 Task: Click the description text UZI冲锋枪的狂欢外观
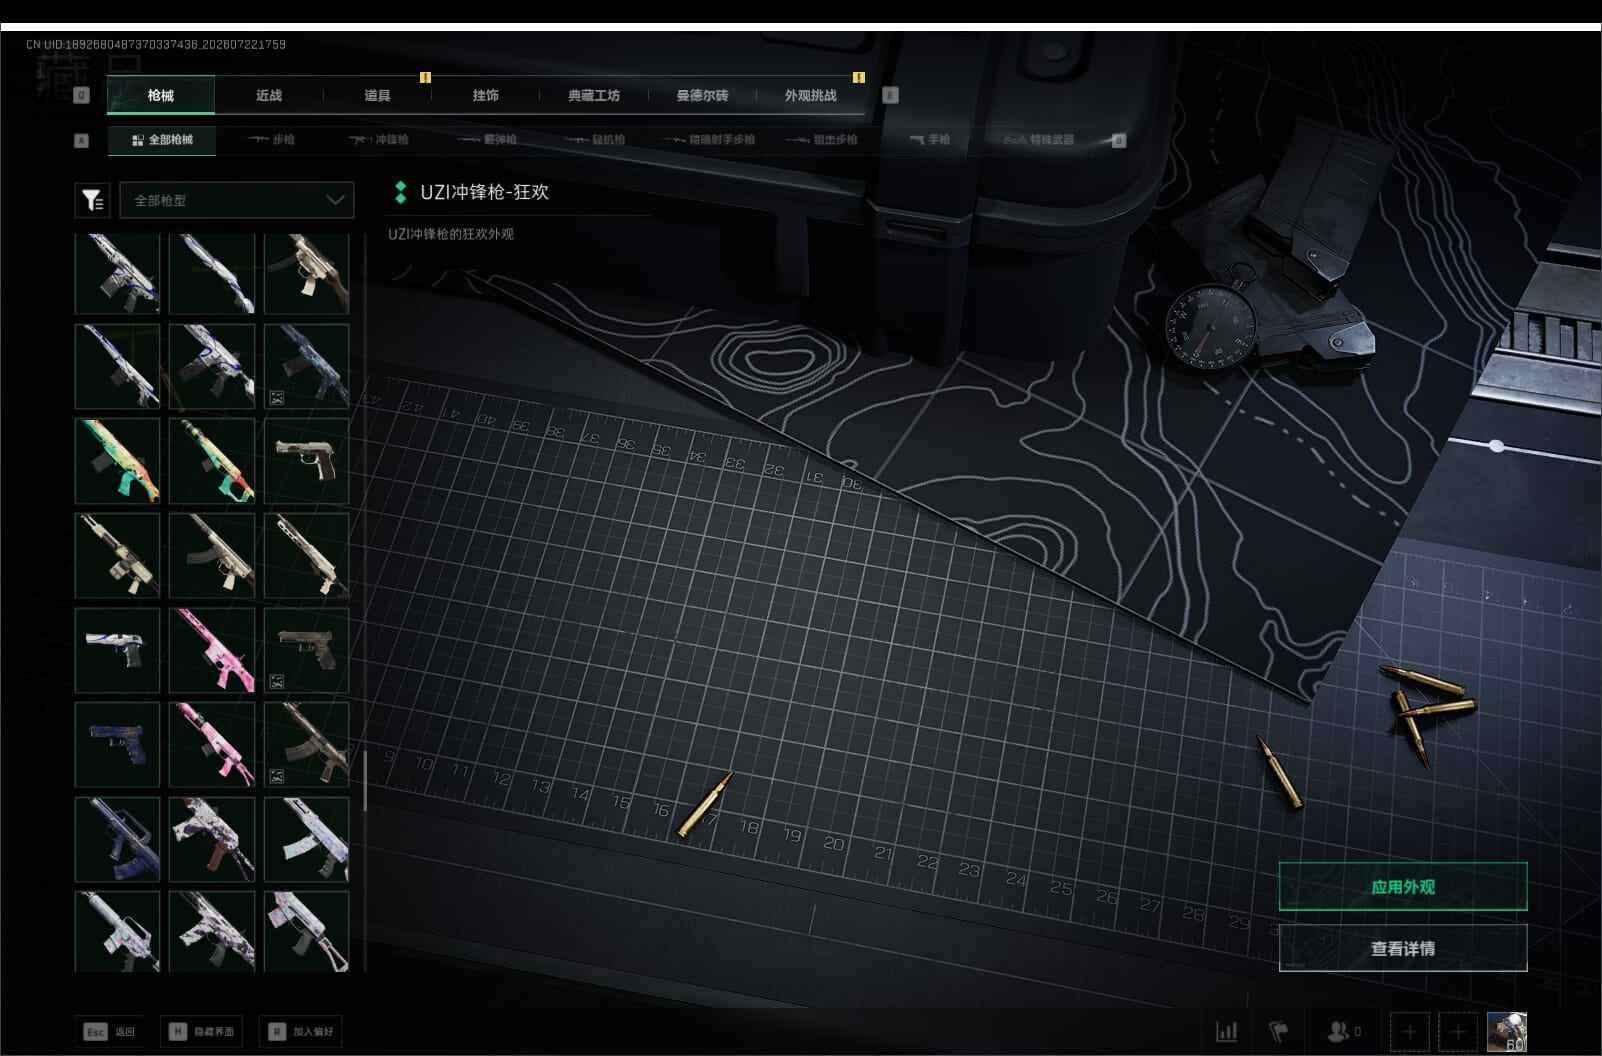451,234
